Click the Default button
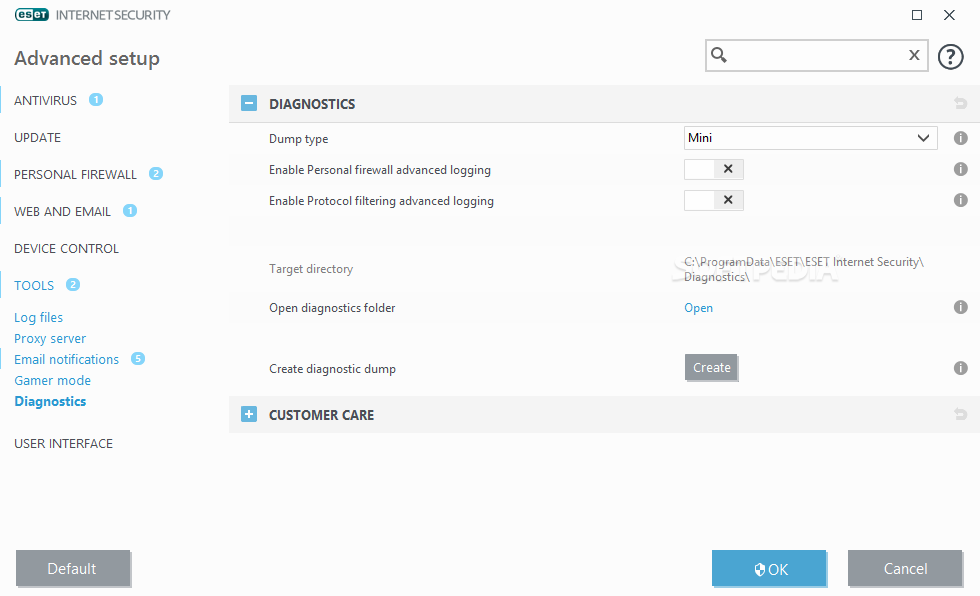The width and height of the screenshot is (980, 596). click(x=72, y=569)
